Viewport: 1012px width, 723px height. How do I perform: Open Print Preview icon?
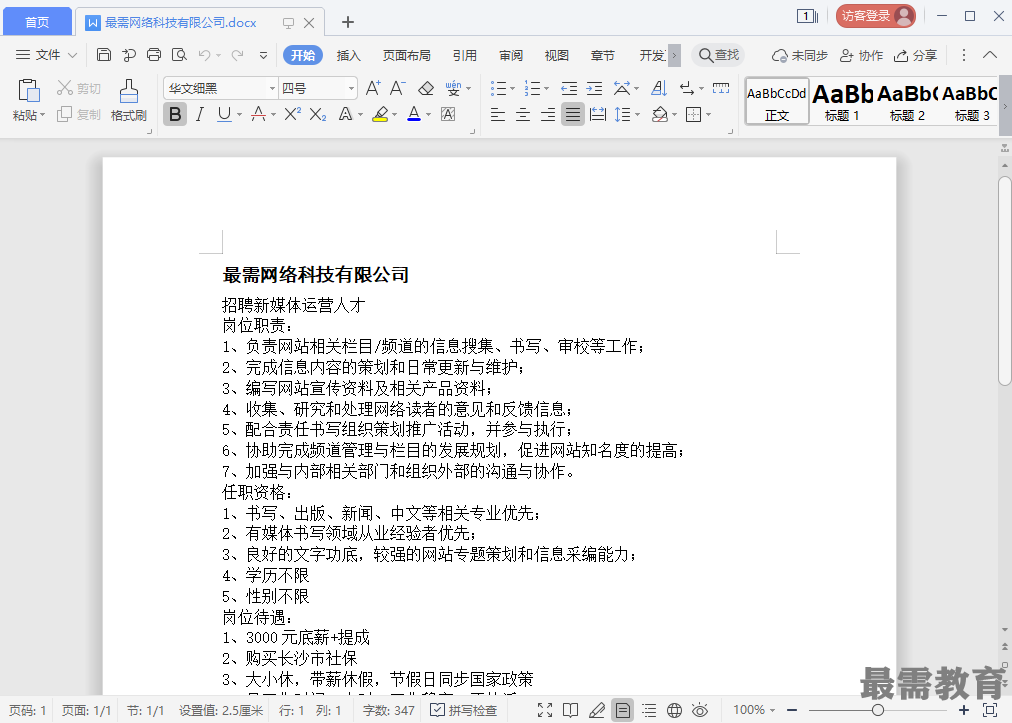coord(179,55)
